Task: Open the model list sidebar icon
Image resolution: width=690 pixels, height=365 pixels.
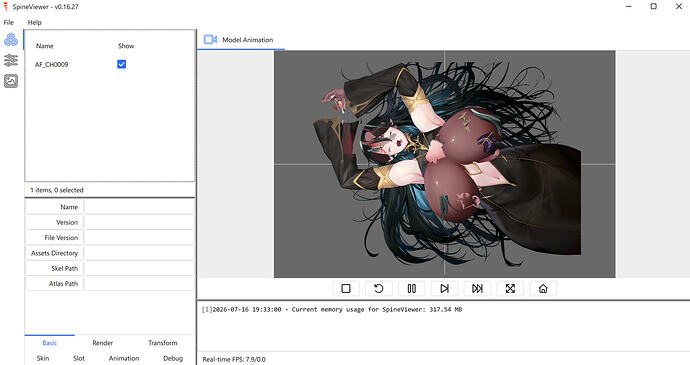Action: click(x=11, y=40)
